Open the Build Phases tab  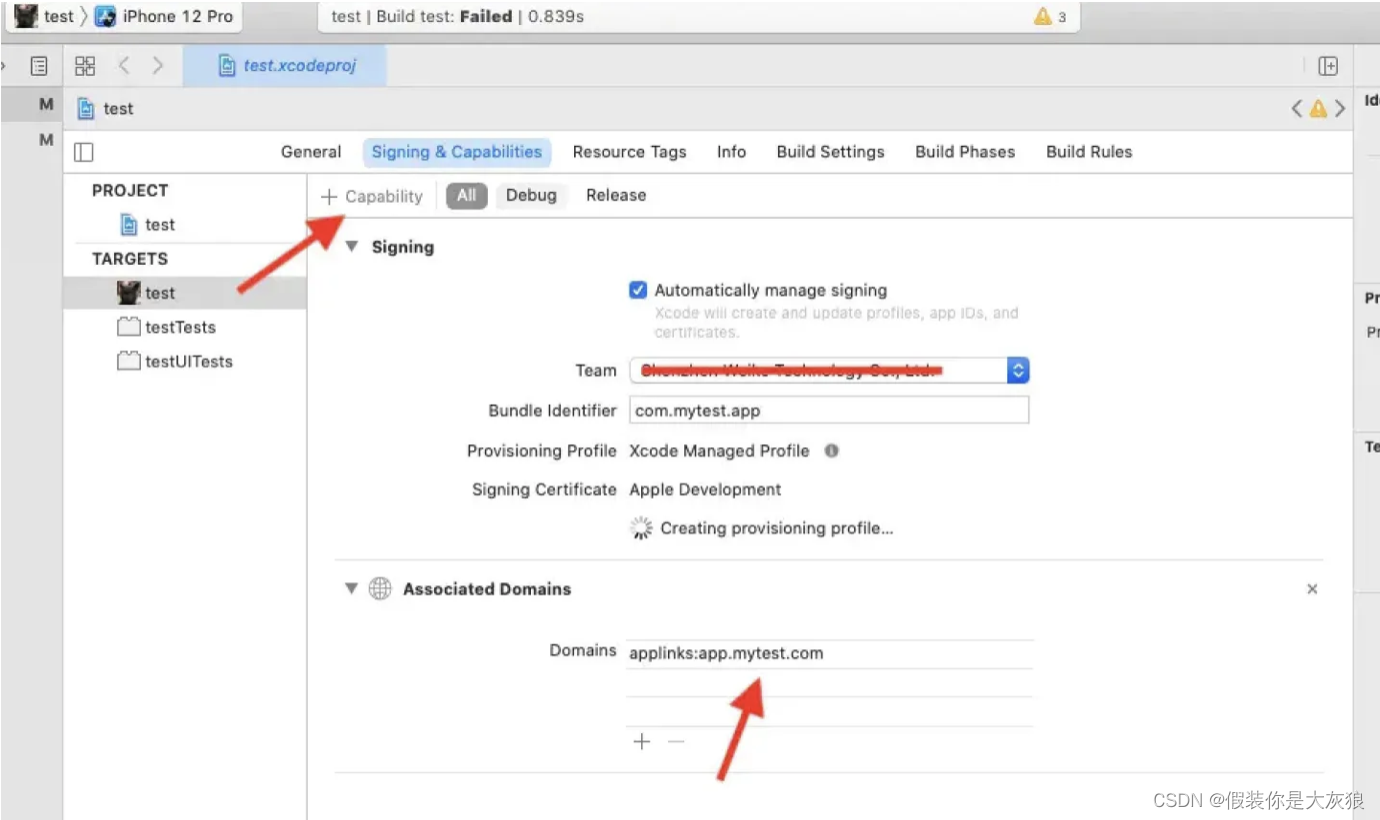[x=965, y=152]
